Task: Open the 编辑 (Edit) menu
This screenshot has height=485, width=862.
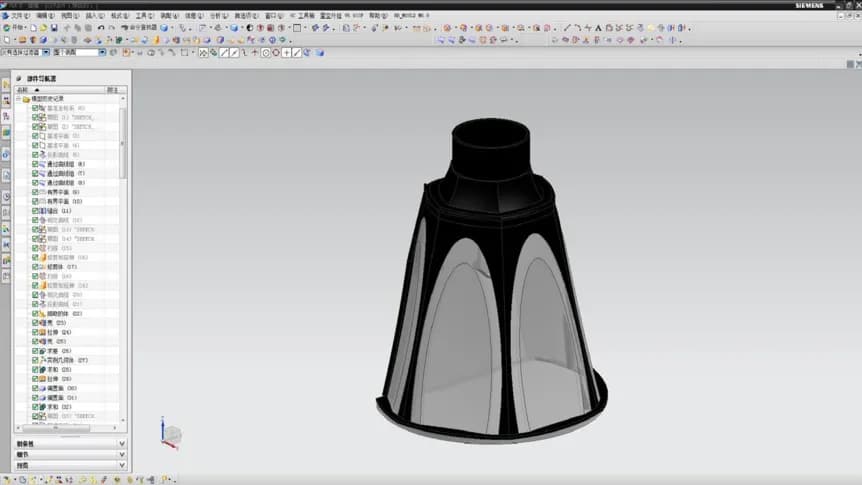Action: (x=45, y=16)
